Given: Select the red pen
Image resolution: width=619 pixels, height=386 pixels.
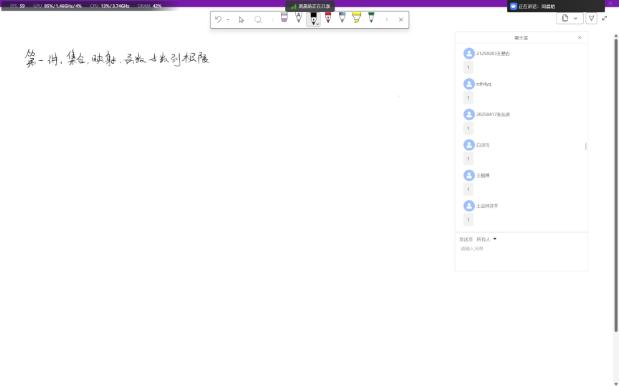Looking at the screenshot, I should point(328,18).
